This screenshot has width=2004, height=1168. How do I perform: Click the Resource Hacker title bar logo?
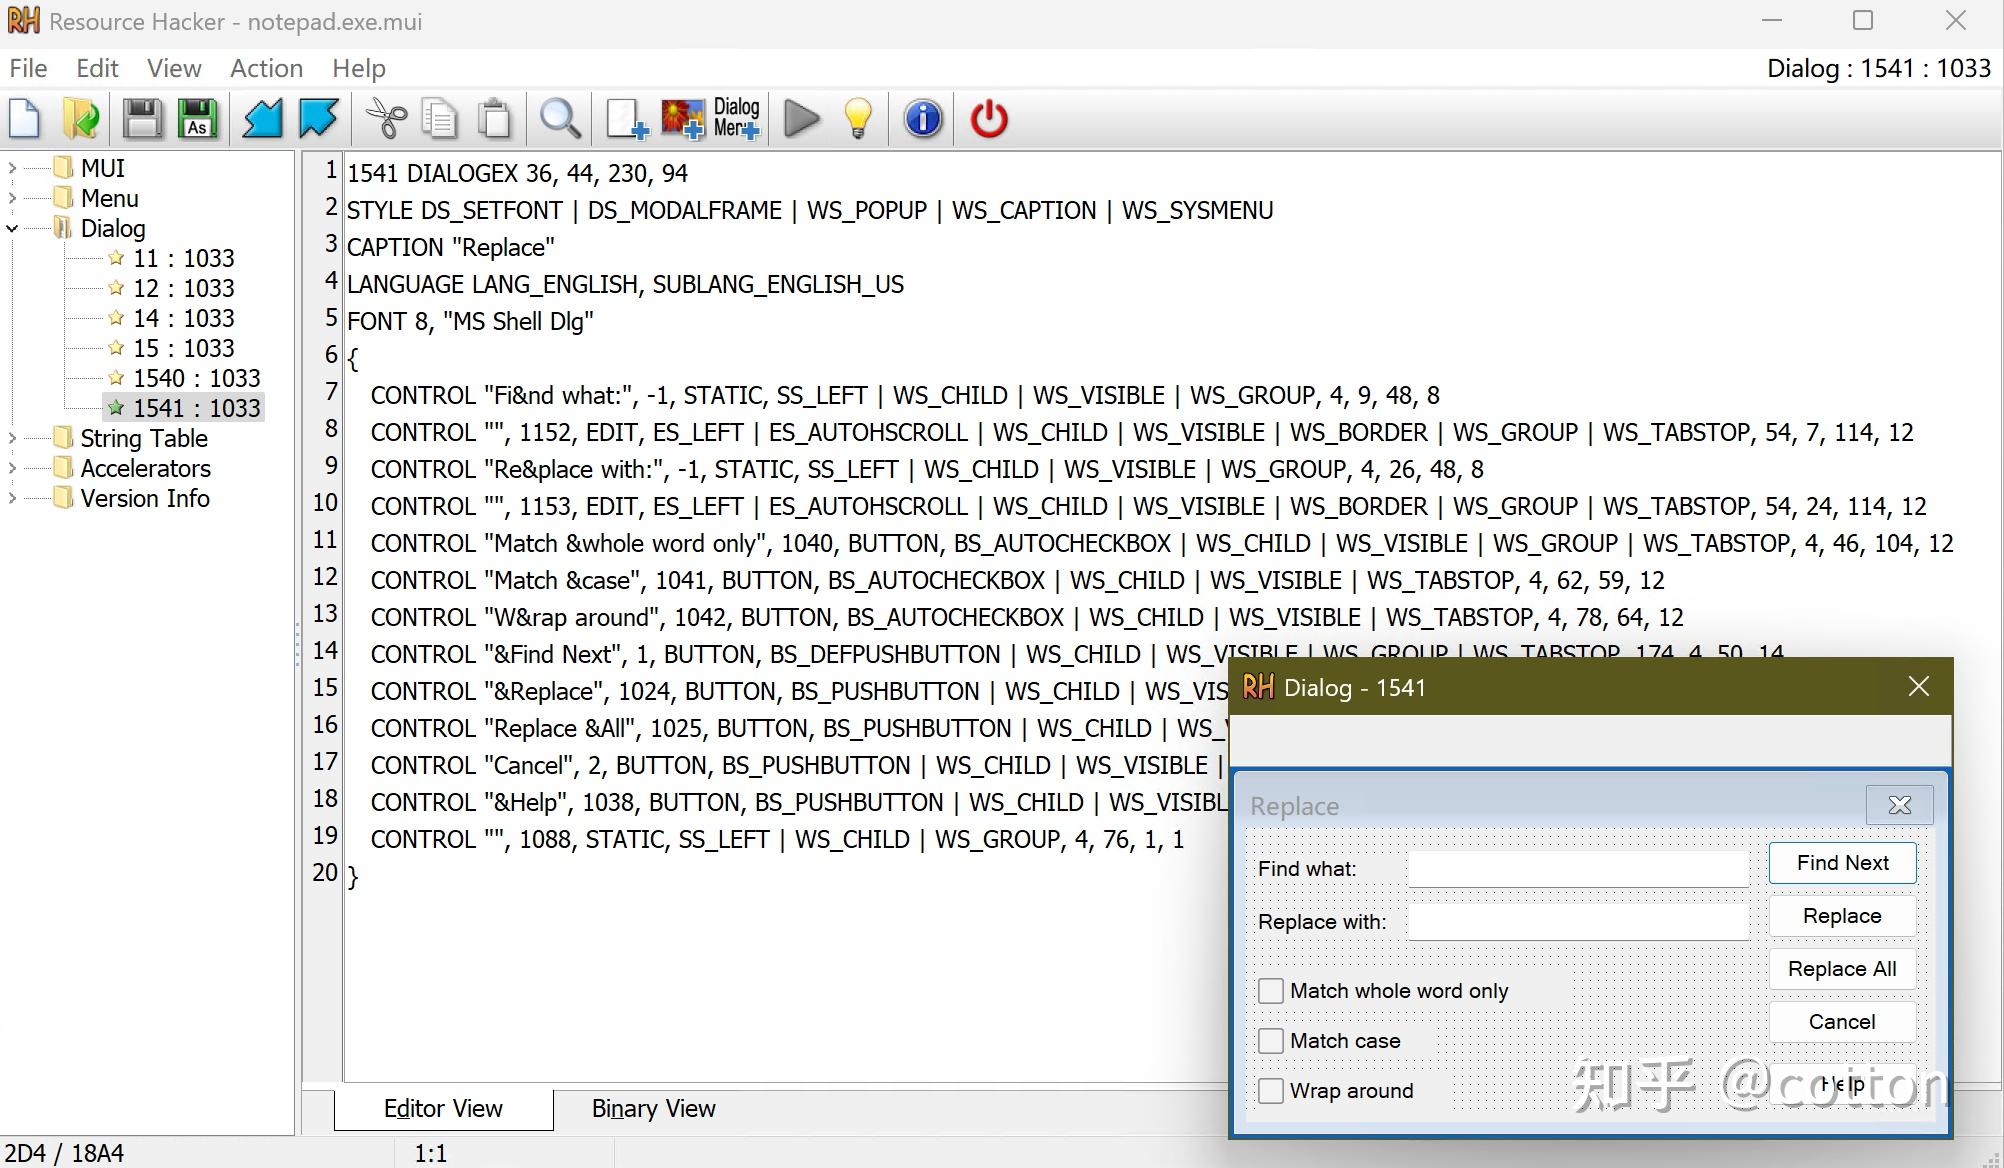click(x=24, y=21)
